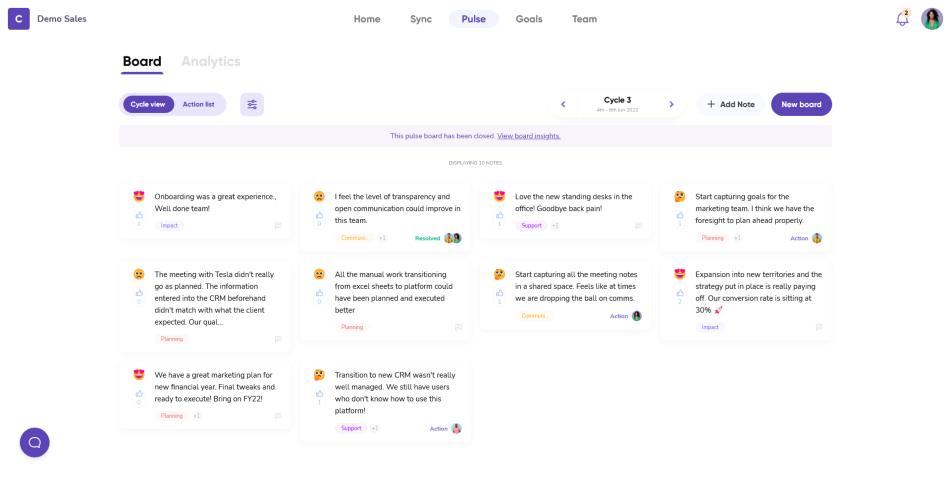951x500 pixels.
Task: Like the 'capturing all the meeting notes' note
Action: click(499, 293)
